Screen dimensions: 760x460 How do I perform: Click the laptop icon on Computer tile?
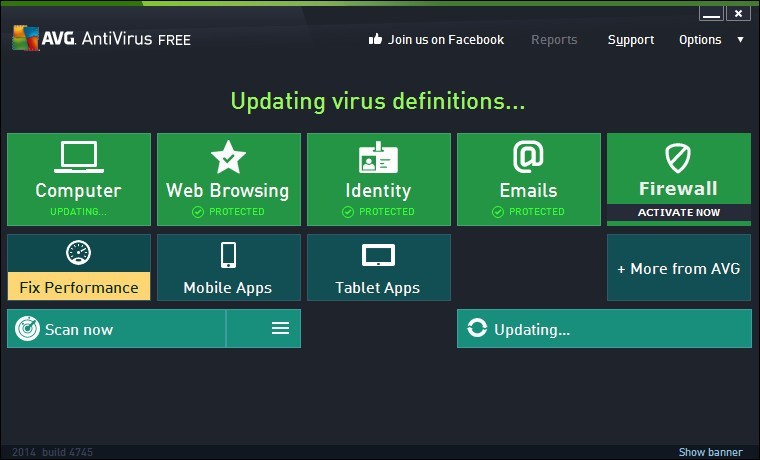[79, 157]
